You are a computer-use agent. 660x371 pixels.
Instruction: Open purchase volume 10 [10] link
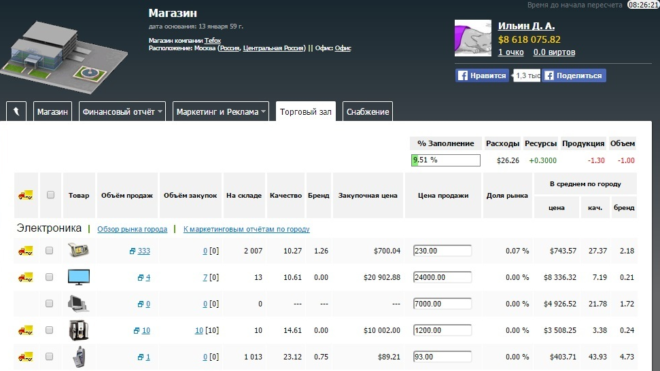pyautogui.click(x=199, y=331)
